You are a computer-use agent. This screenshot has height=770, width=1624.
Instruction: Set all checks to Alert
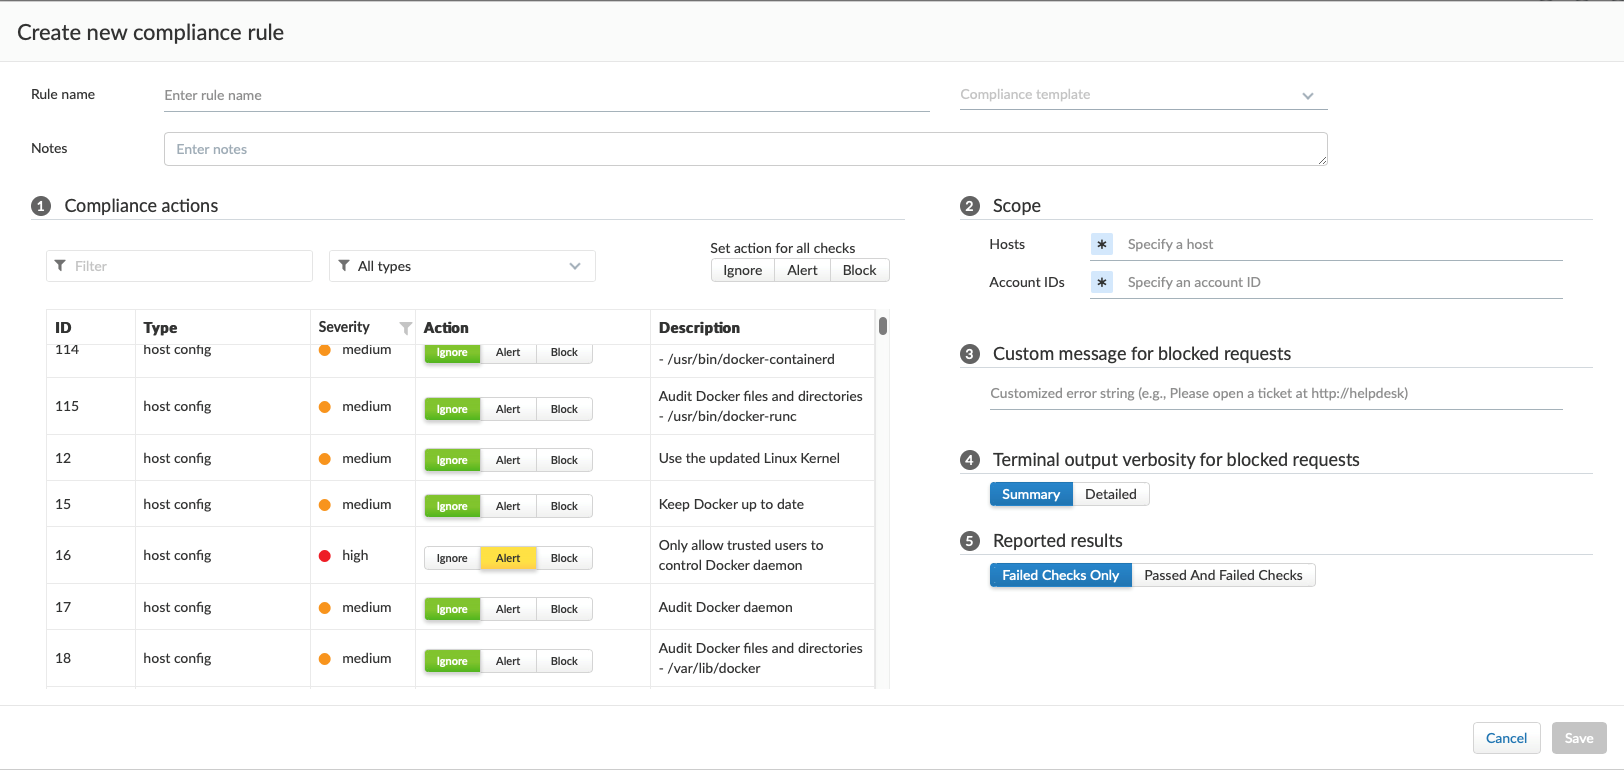(802, 270)
